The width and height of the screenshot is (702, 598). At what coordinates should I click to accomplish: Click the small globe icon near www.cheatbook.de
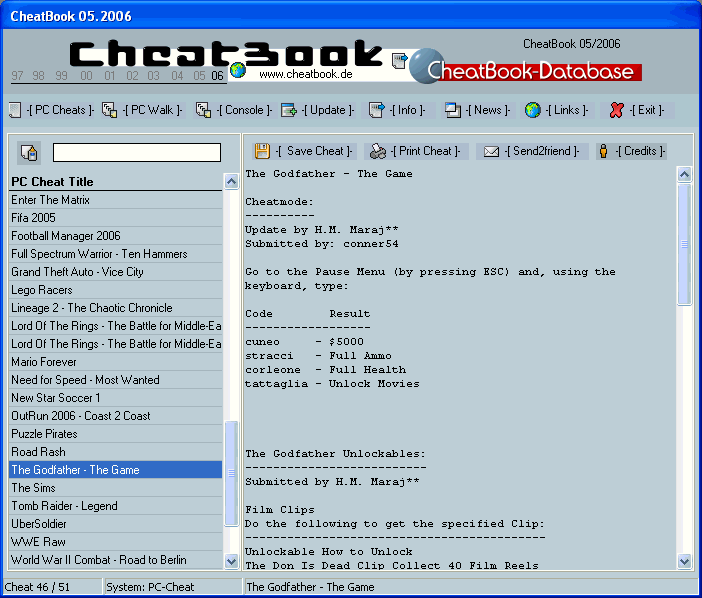point(238,70)
